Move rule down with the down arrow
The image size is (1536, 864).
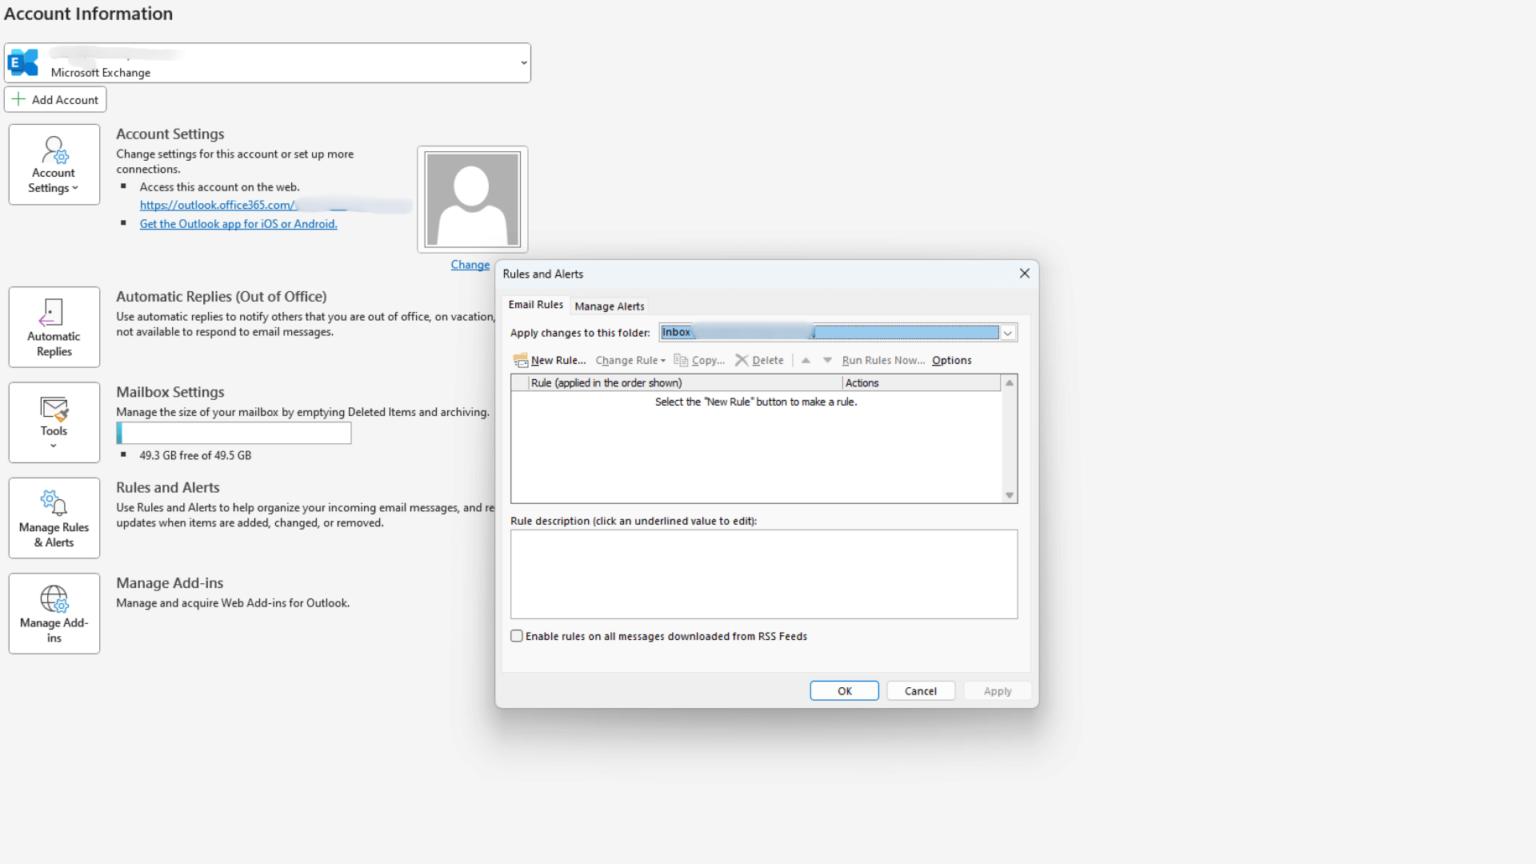point(827,360)
